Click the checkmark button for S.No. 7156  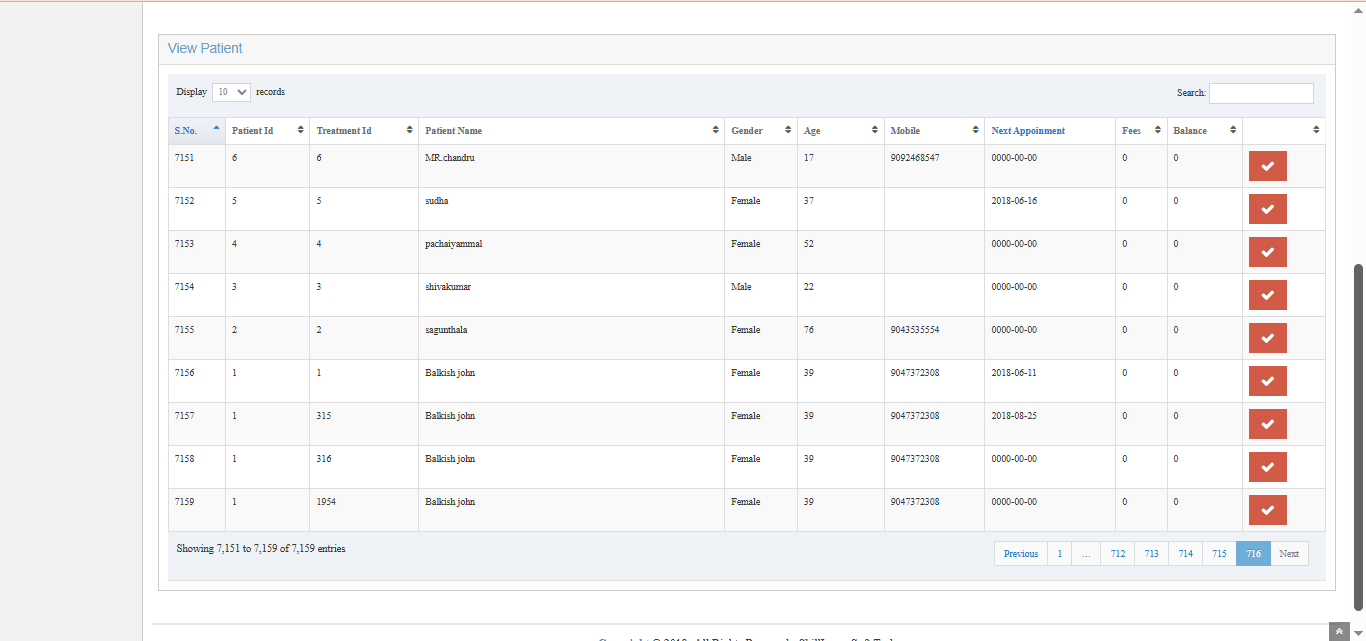point(1267,381)
